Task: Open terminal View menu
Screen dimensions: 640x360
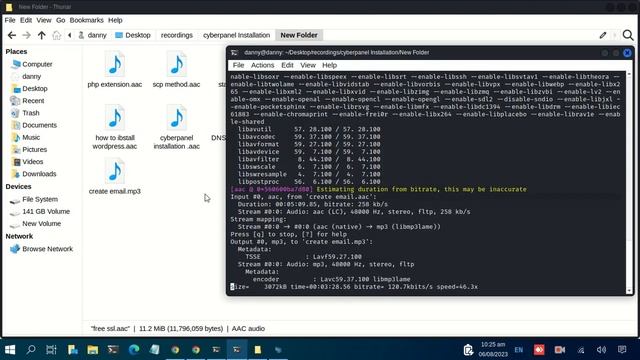Action: click(308, 65)
